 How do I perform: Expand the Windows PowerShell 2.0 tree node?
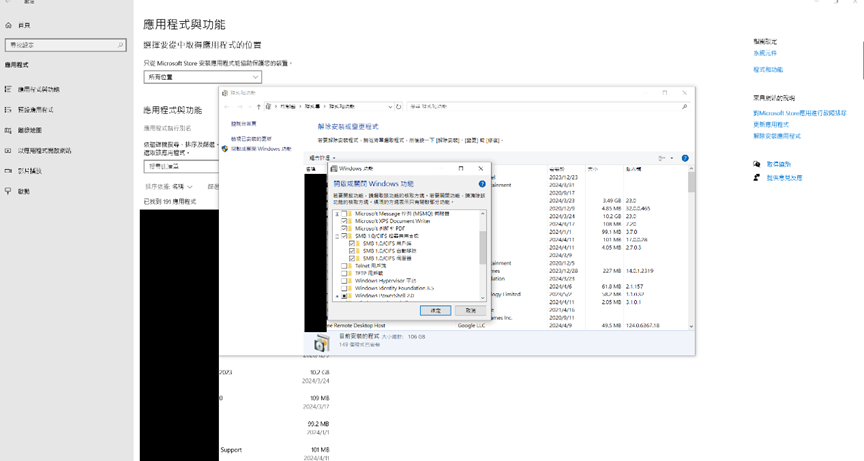pos(337,296)
